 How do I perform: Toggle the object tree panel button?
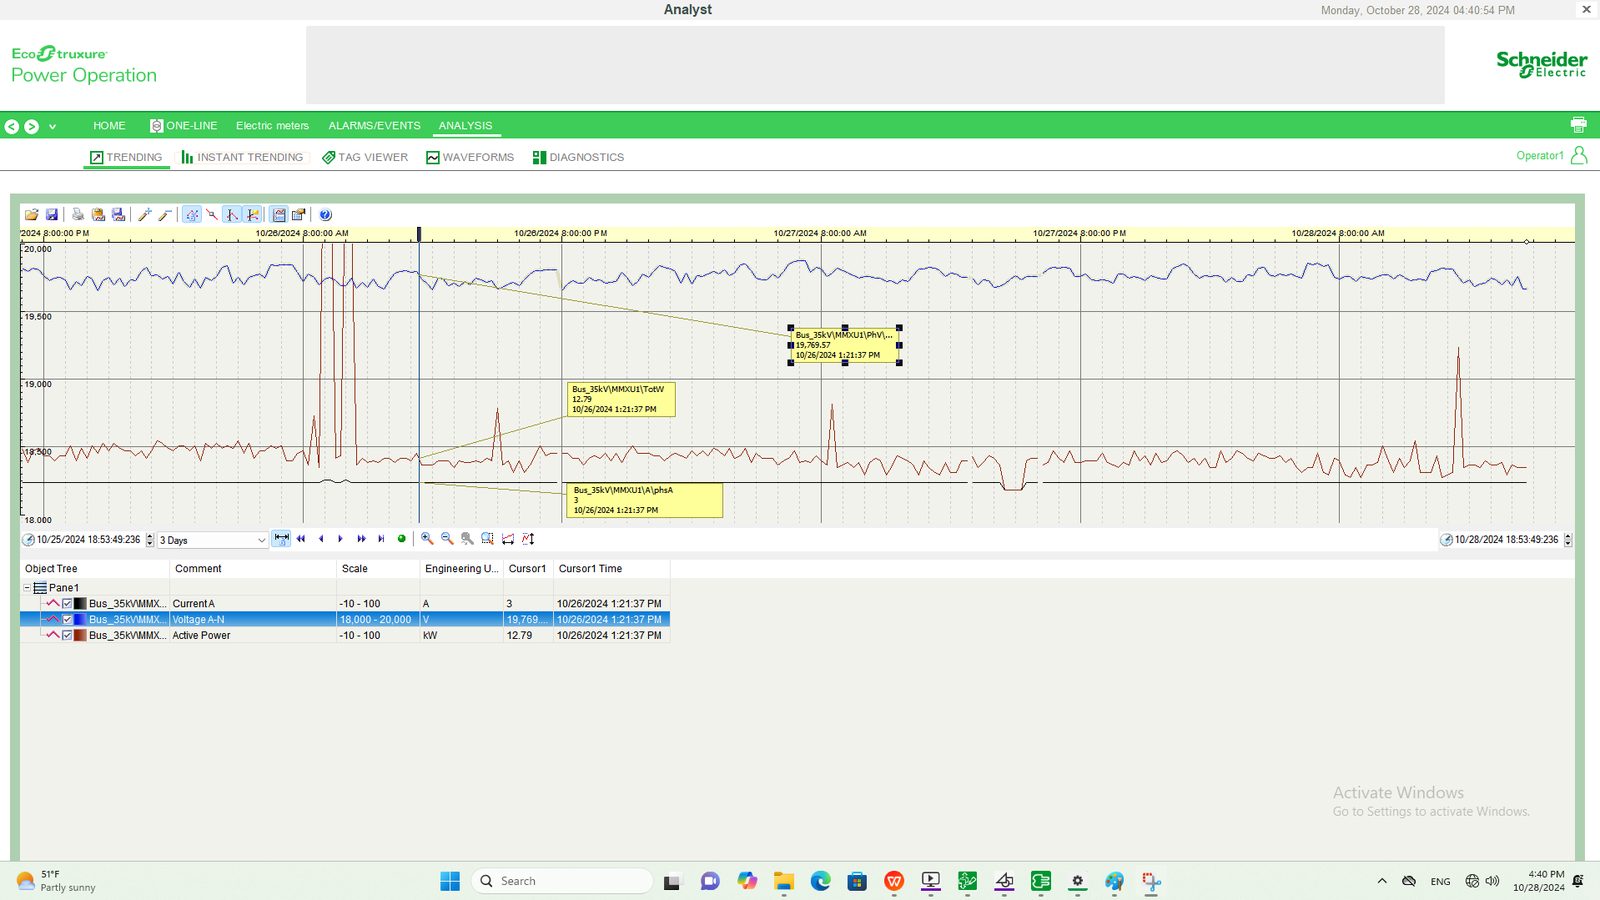tap(279, 214)
